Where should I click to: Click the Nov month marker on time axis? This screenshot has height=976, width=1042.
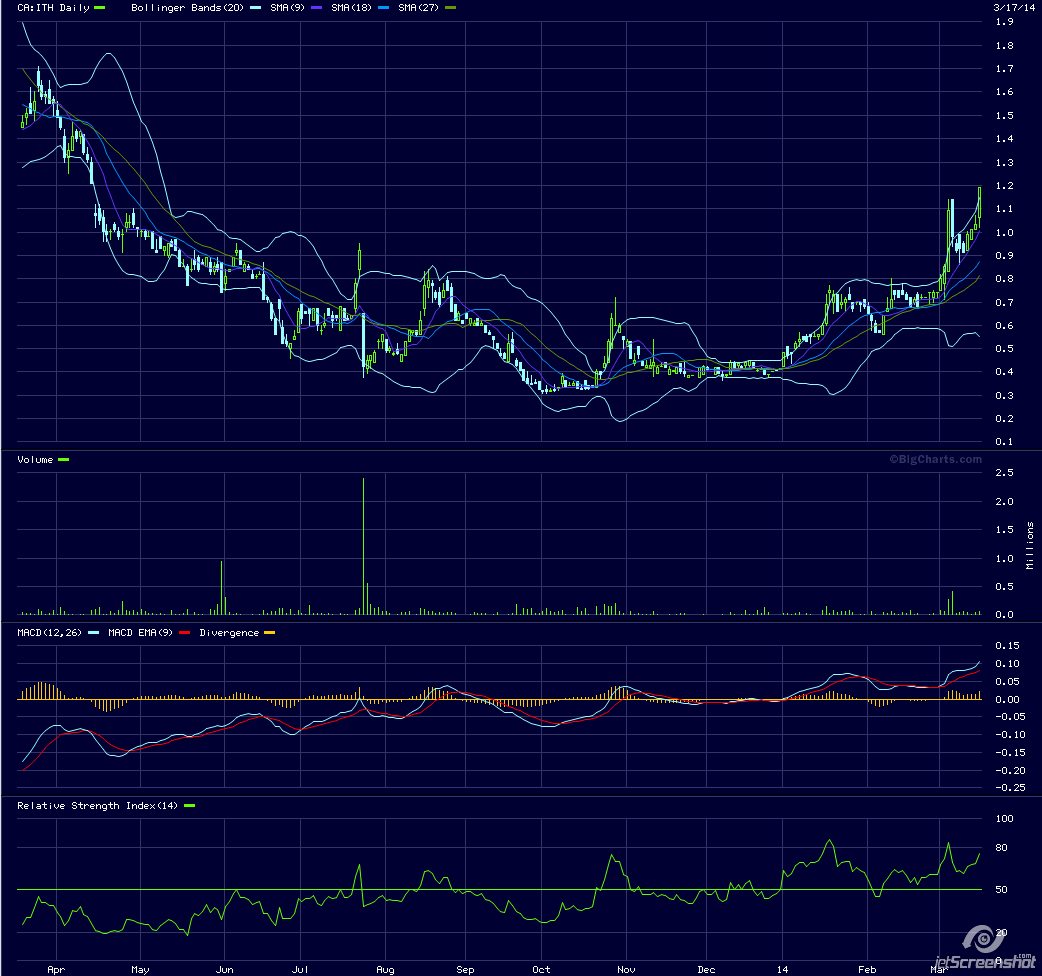(x=626, y=969)
